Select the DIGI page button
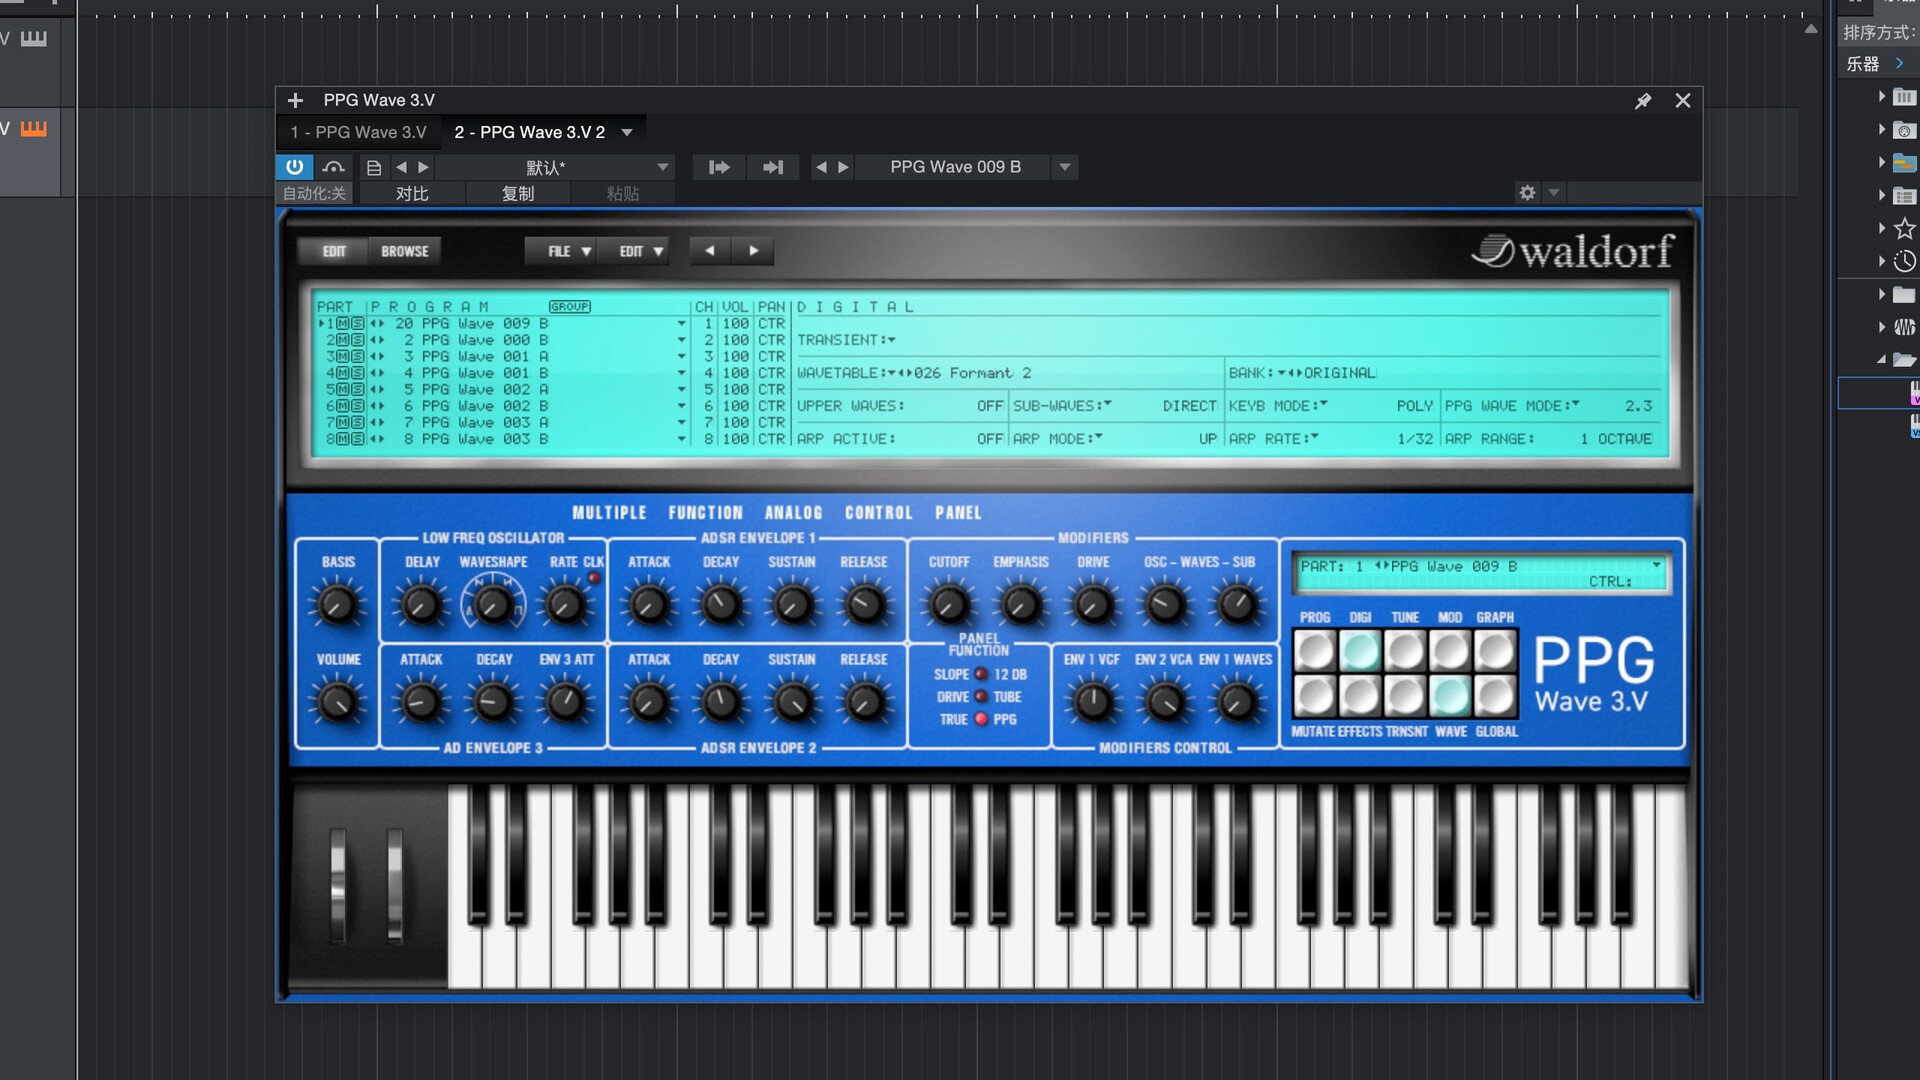This screenshot has height=1080, width=1920. (x=1360, y=651)
